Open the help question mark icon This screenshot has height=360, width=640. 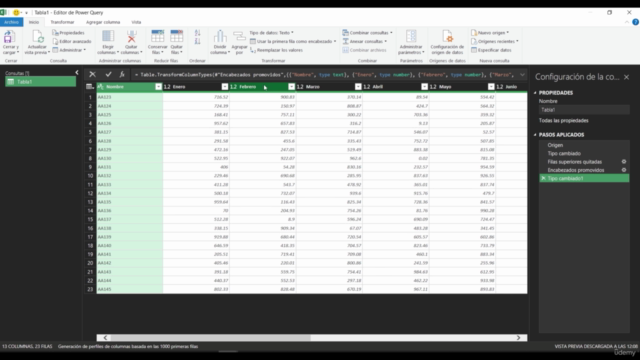(635, 22)
